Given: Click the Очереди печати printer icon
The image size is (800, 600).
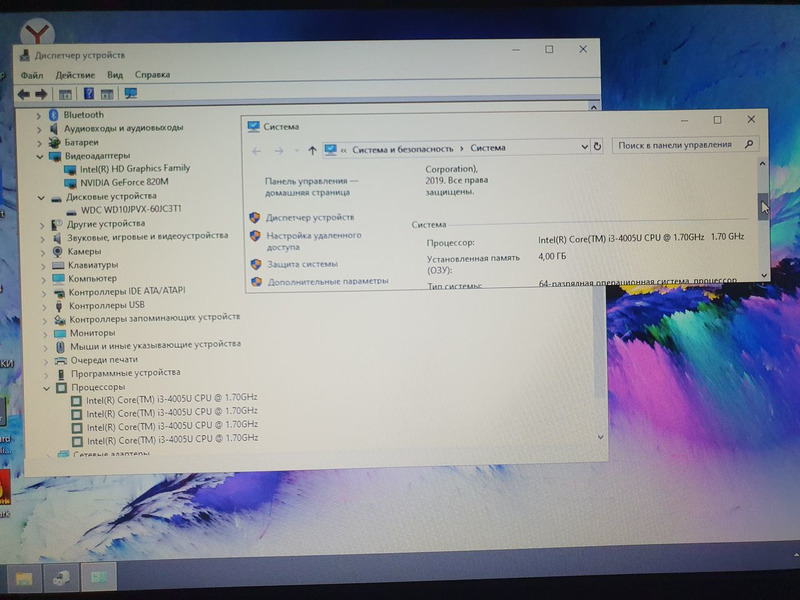Looking at the screenshot, I should point(61,361).
